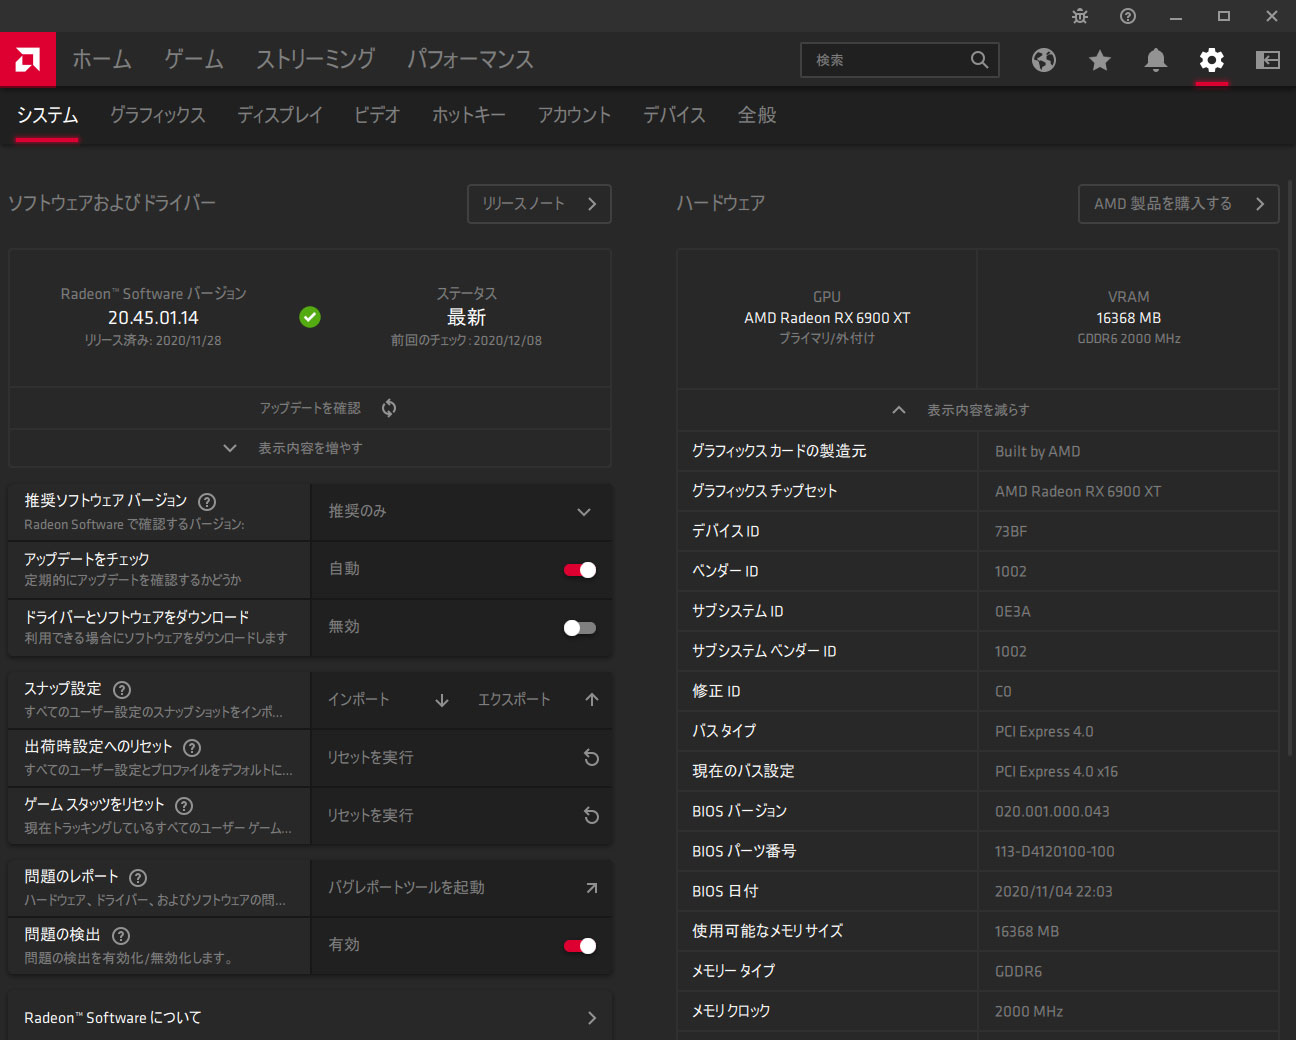1296x1040 pixels.
Task: Show help for 出荷時設定へのリセット
Action: click(192, 748)
